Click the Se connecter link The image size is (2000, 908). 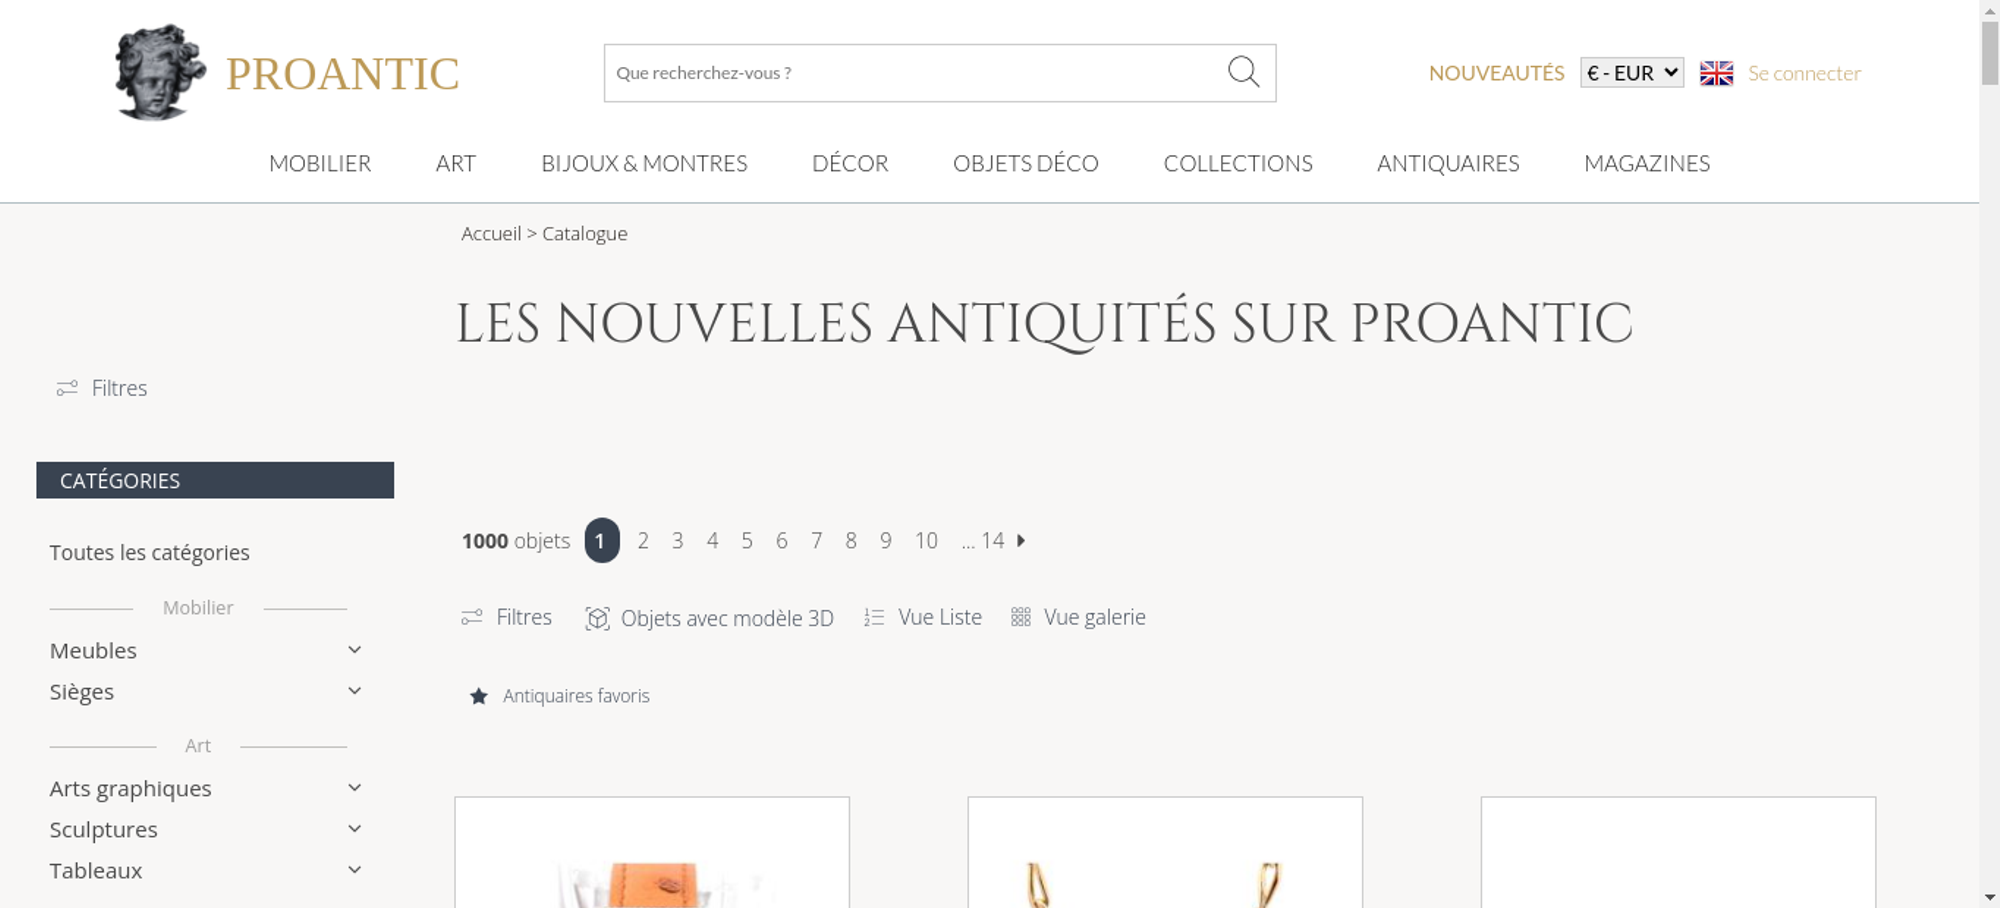pyautogui.click(x=1804, y=73)
